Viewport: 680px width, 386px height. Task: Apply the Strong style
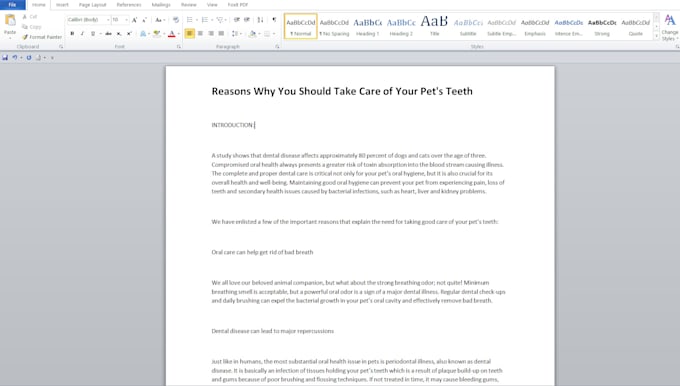coord(602,26)
